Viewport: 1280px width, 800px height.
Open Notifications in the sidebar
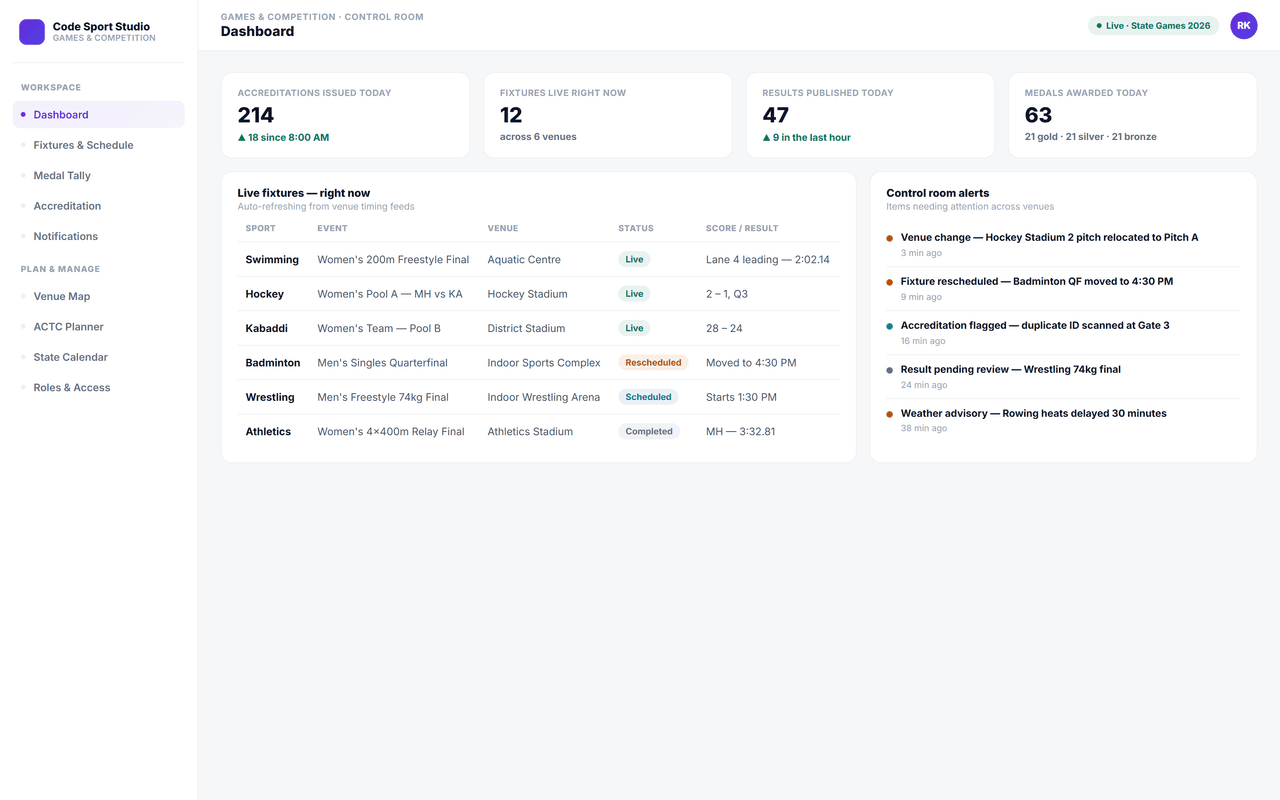(x=99, y=237)
